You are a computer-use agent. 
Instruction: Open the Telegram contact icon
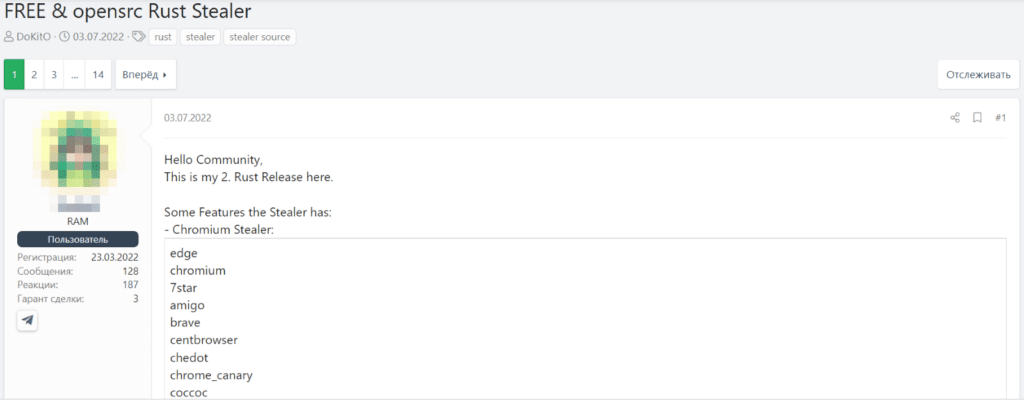coord(27,320)
